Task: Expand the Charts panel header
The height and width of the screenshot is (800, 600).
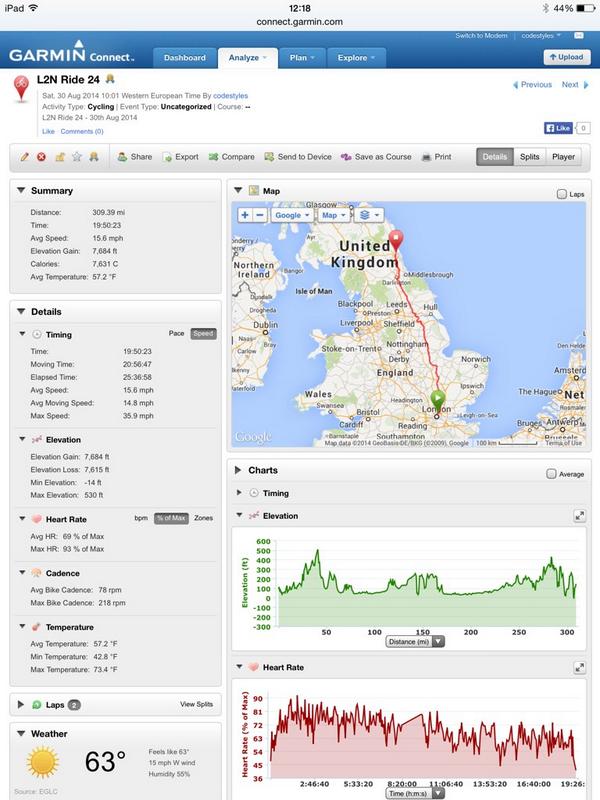Action: click(238, 470)
